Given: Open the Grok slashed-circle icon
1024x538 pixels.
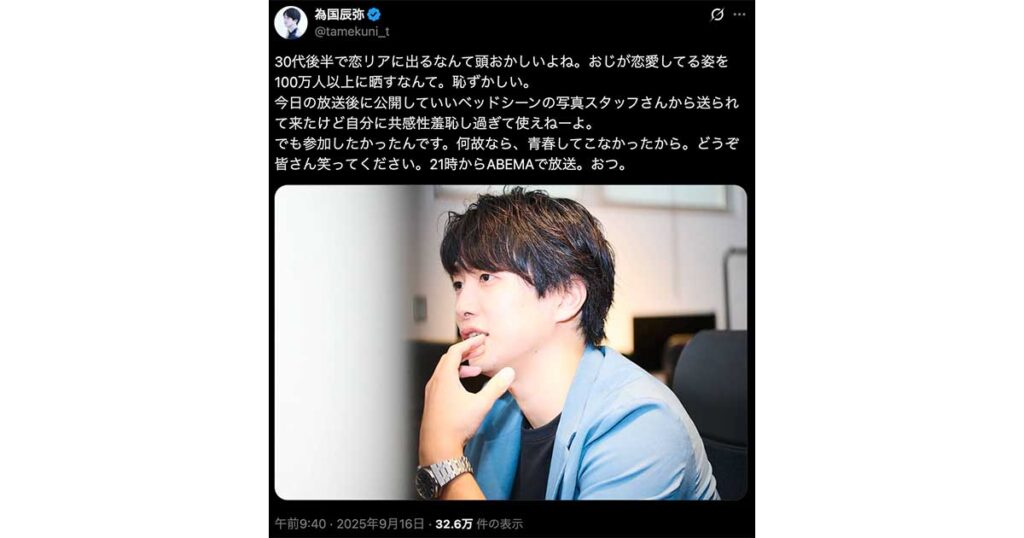Looking at the screenshot, I should click(717, 14).
